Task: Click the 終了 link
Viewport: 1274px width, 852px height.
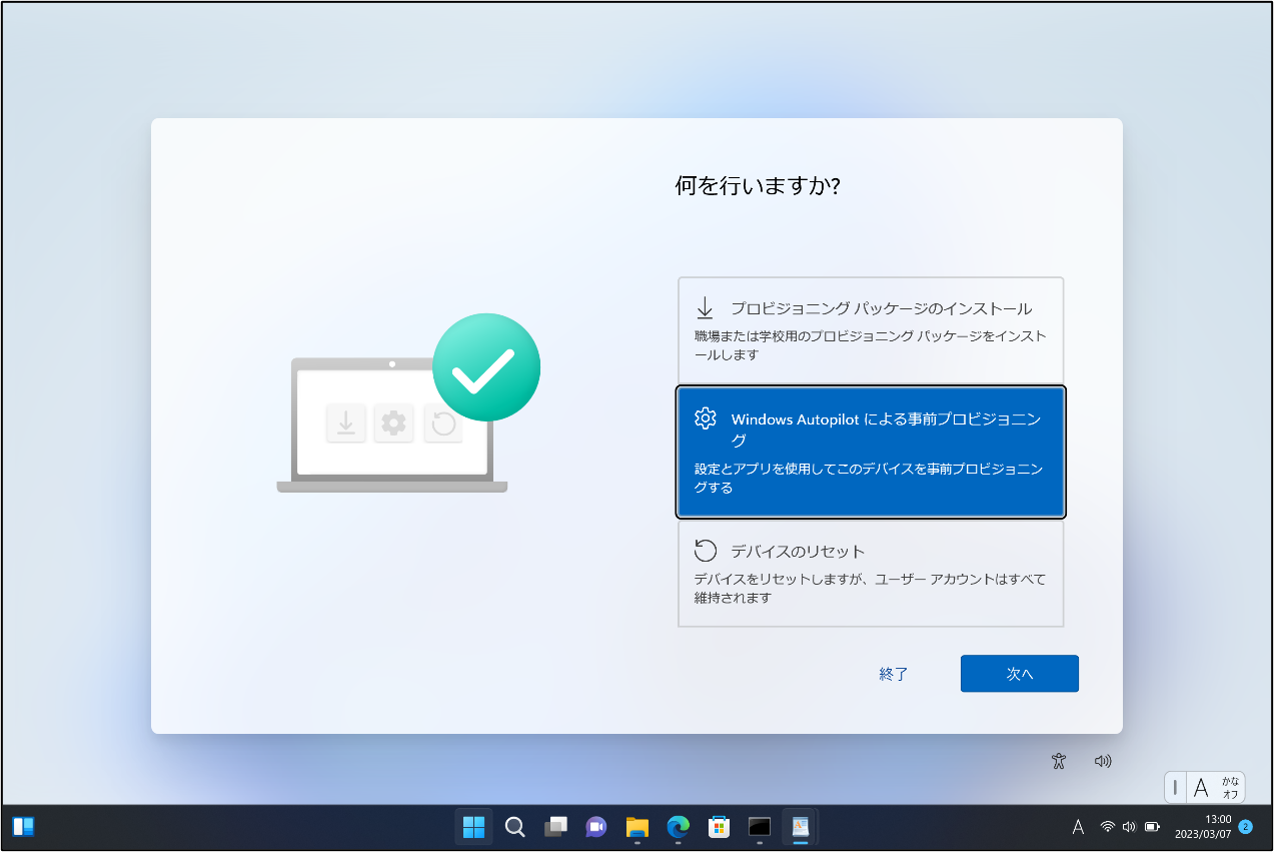Action: [x=892, y=674]
